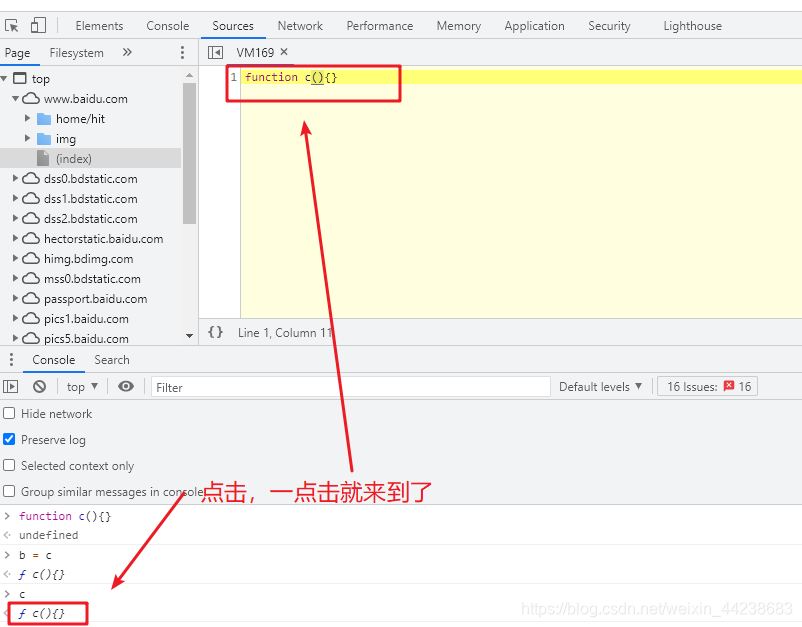Enable Selected context only checkbox
This screenshot has width=802, height=627.
[x=9, y=465]
